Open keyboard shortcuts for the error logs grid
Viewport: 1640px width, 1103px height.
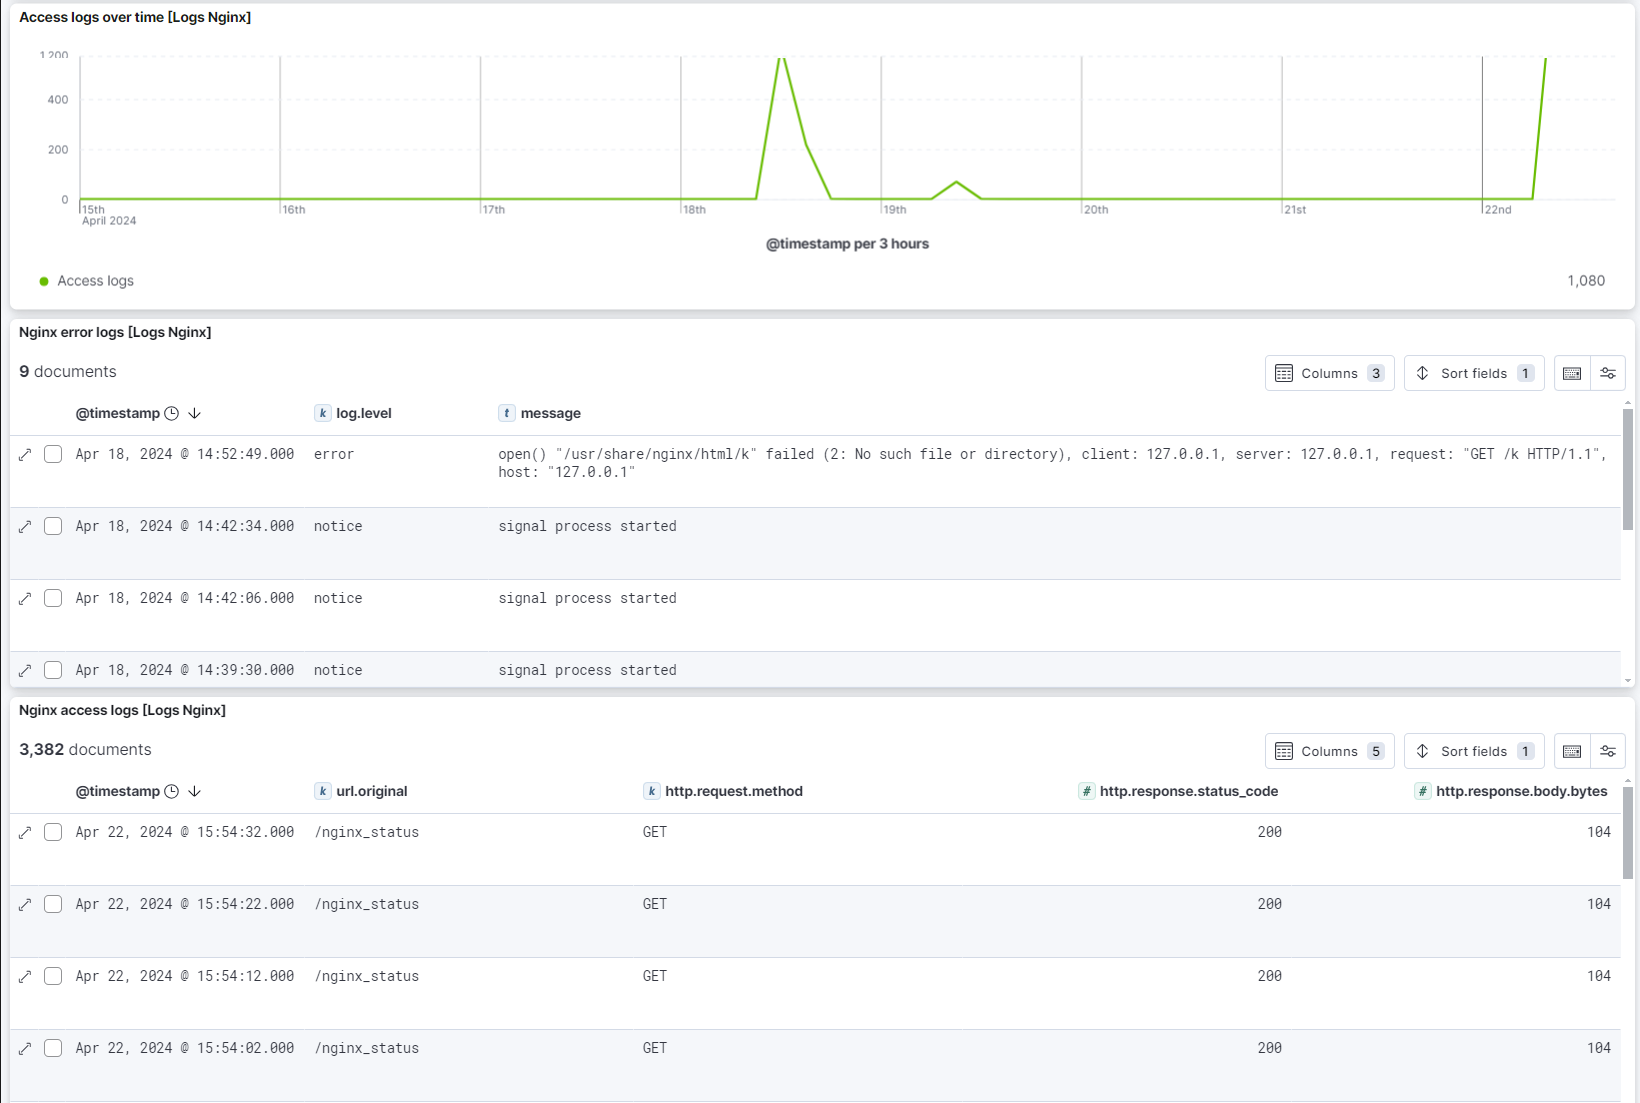tap(1571, 373)
